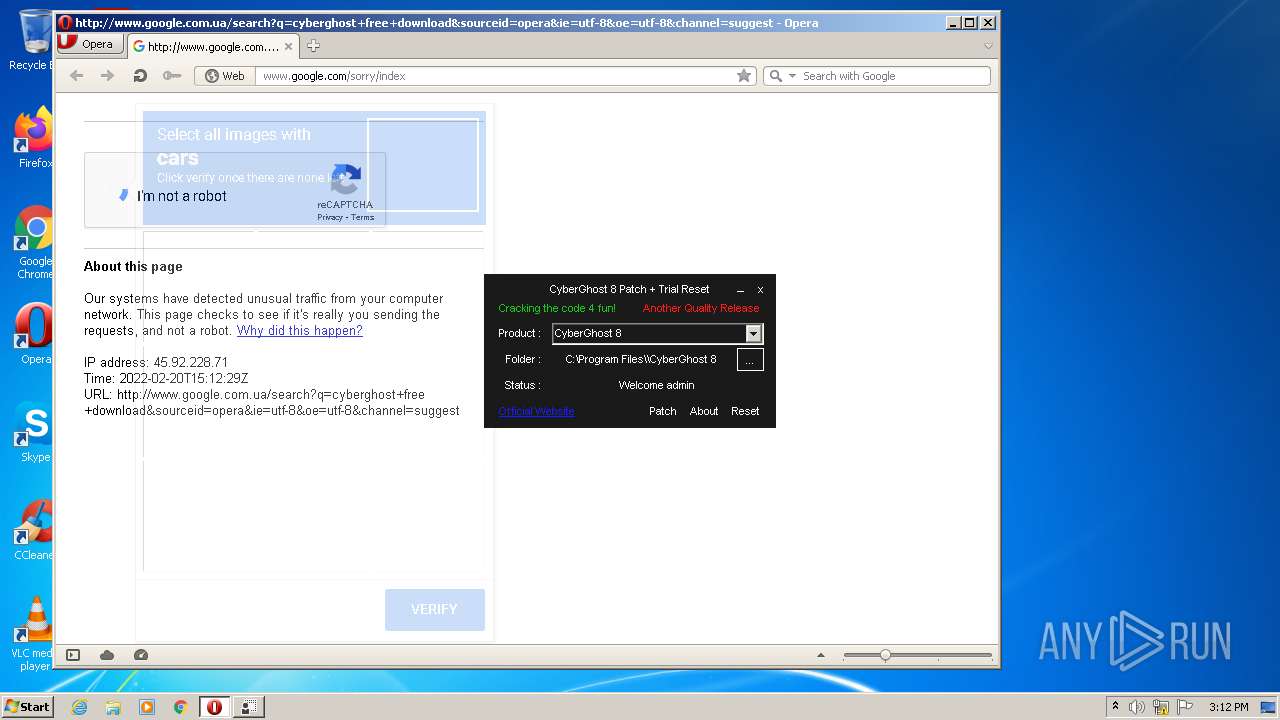Launch Internet Explorer from taskbar

point(79,707)
